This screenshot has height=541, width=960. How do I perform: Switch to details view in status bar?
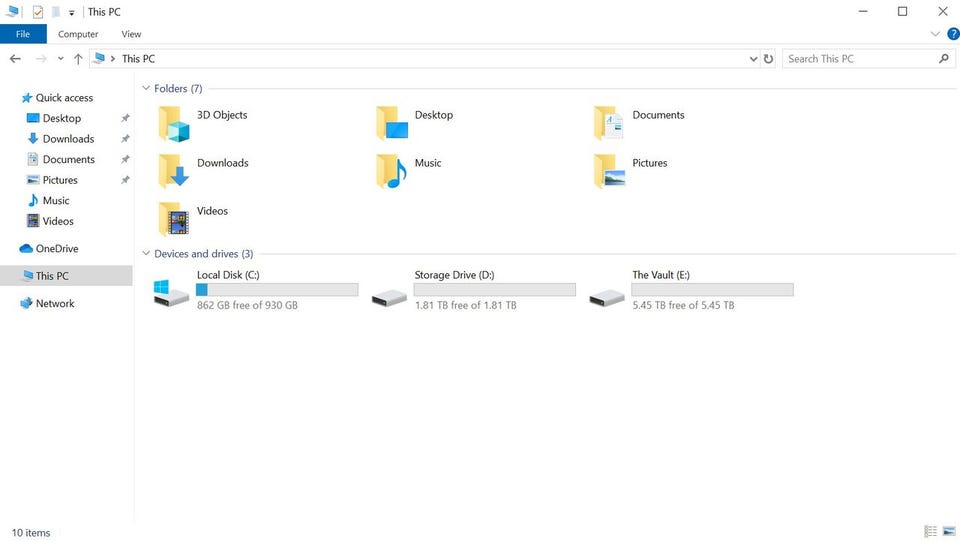[x=931, y=531]
